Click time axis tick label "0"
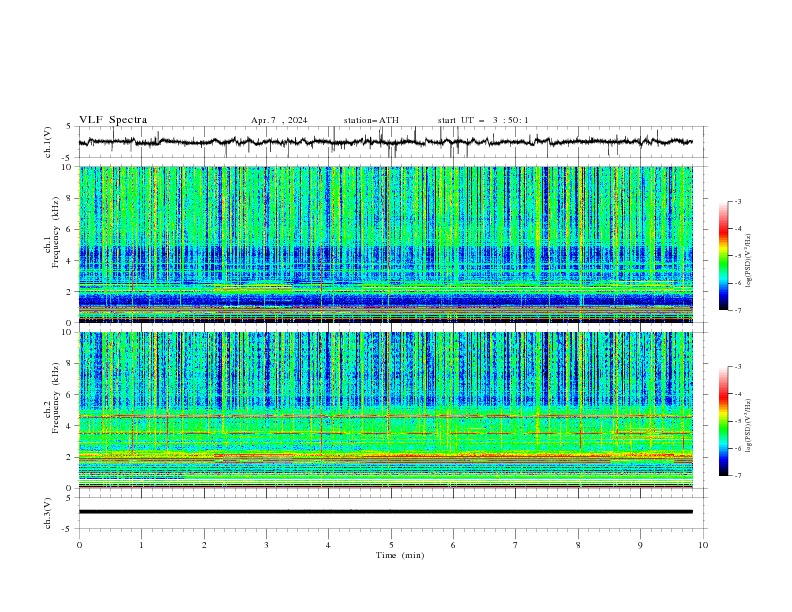This screenshot has height=612, width=792. (79, 545)
